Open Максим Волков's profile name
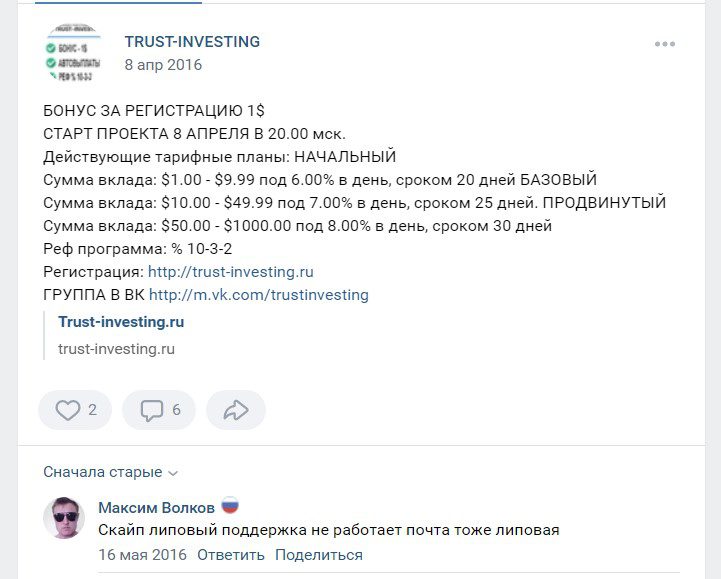This screenshot has width=721, height=579. click(x=156, y=507)
